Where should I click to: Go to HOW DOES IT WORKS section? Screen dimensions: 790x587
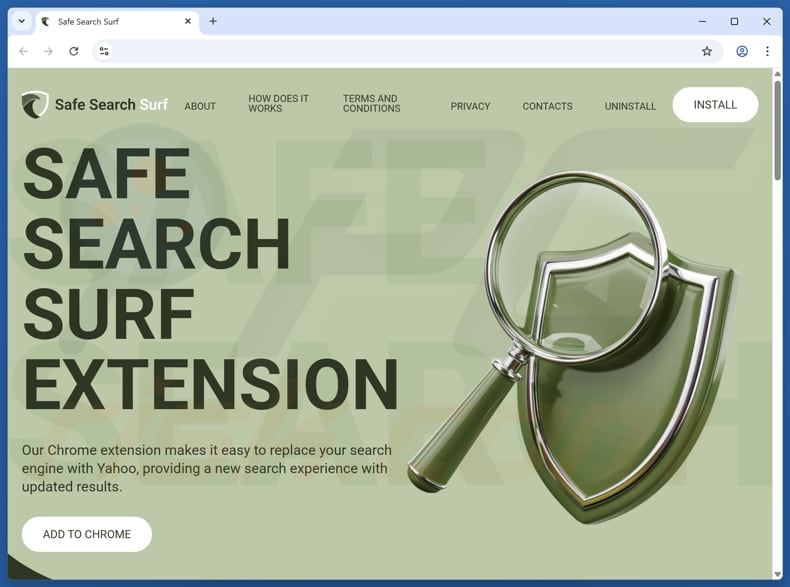(x=278, y=103)
